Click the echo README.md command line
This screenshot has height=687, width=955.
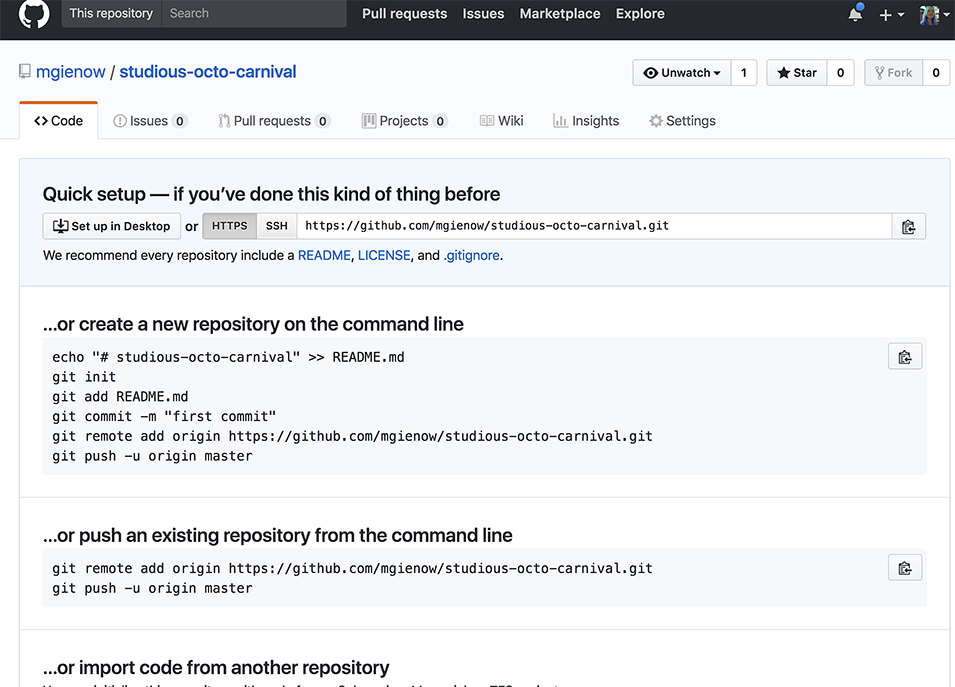coord(228,357)
